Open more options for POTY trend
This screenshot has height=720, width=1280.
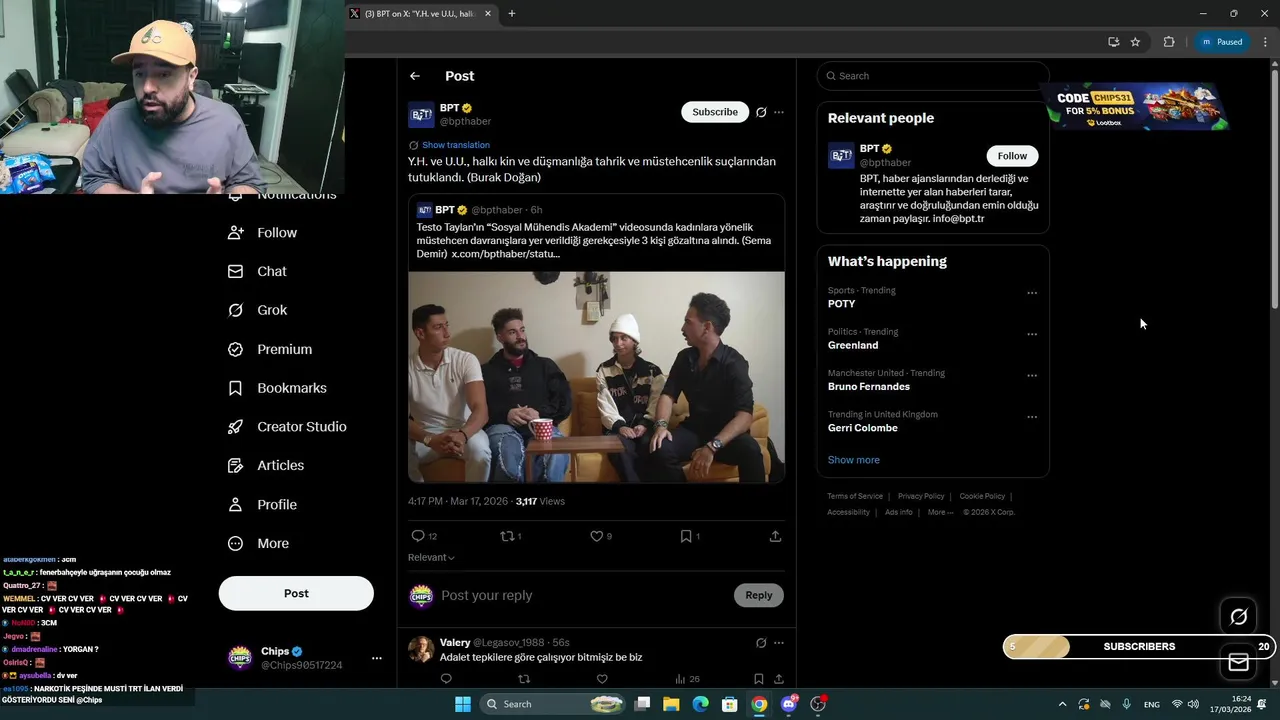click(x=1032, y=293)
